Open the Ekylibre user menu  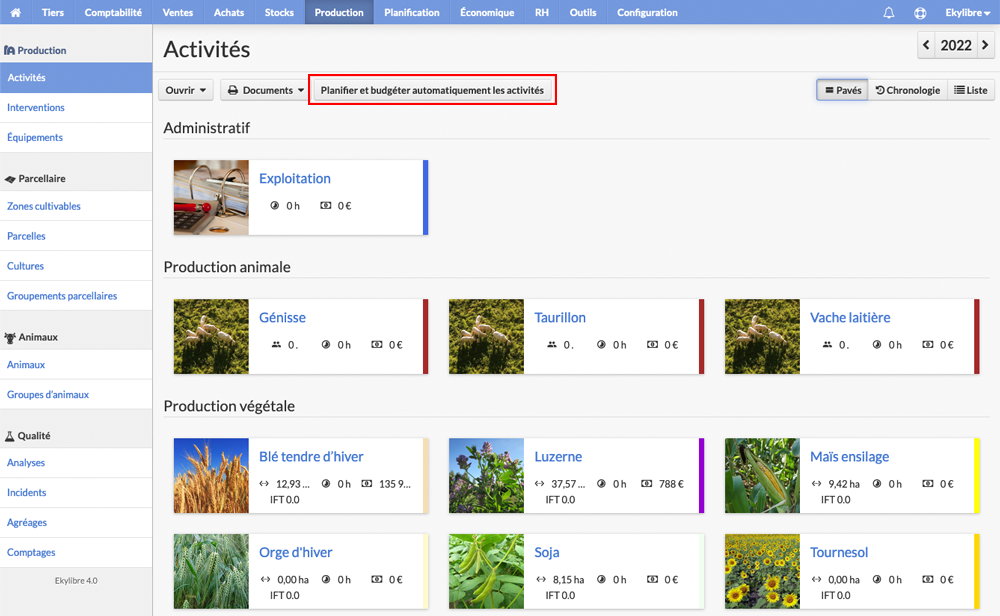[967, 12]
